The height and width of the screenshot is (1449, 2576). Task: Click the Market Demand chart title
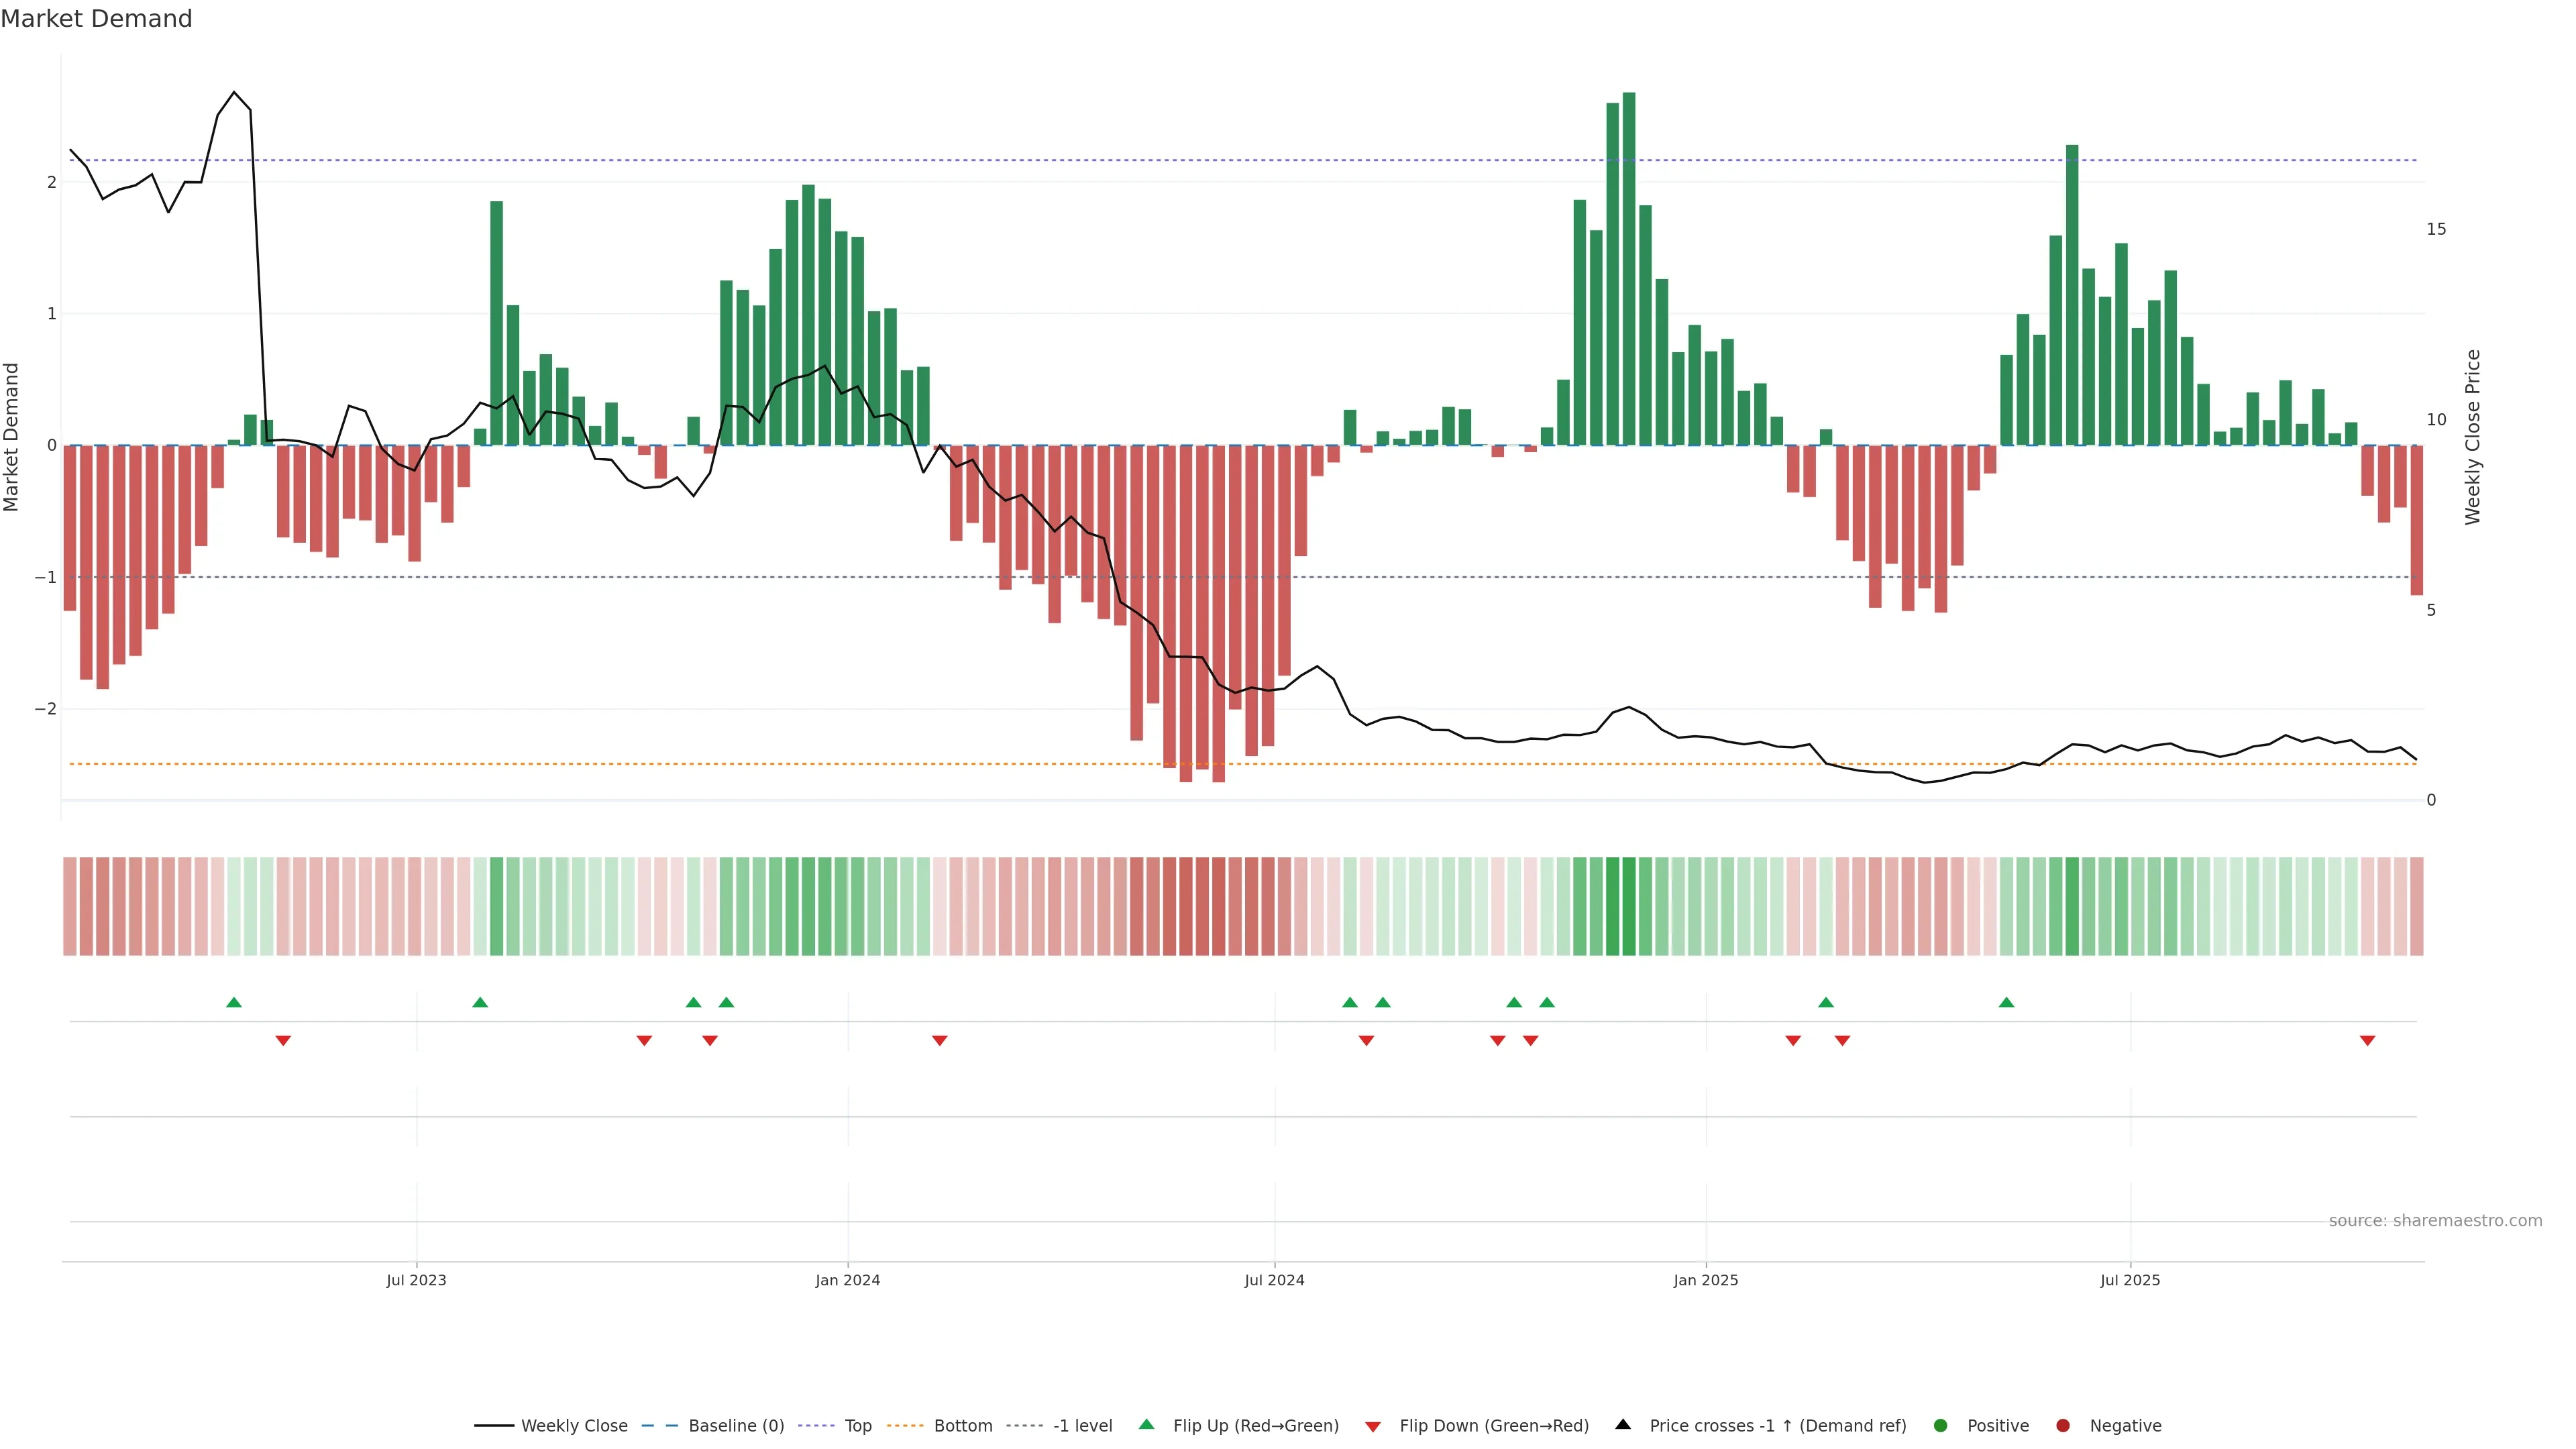96,19
